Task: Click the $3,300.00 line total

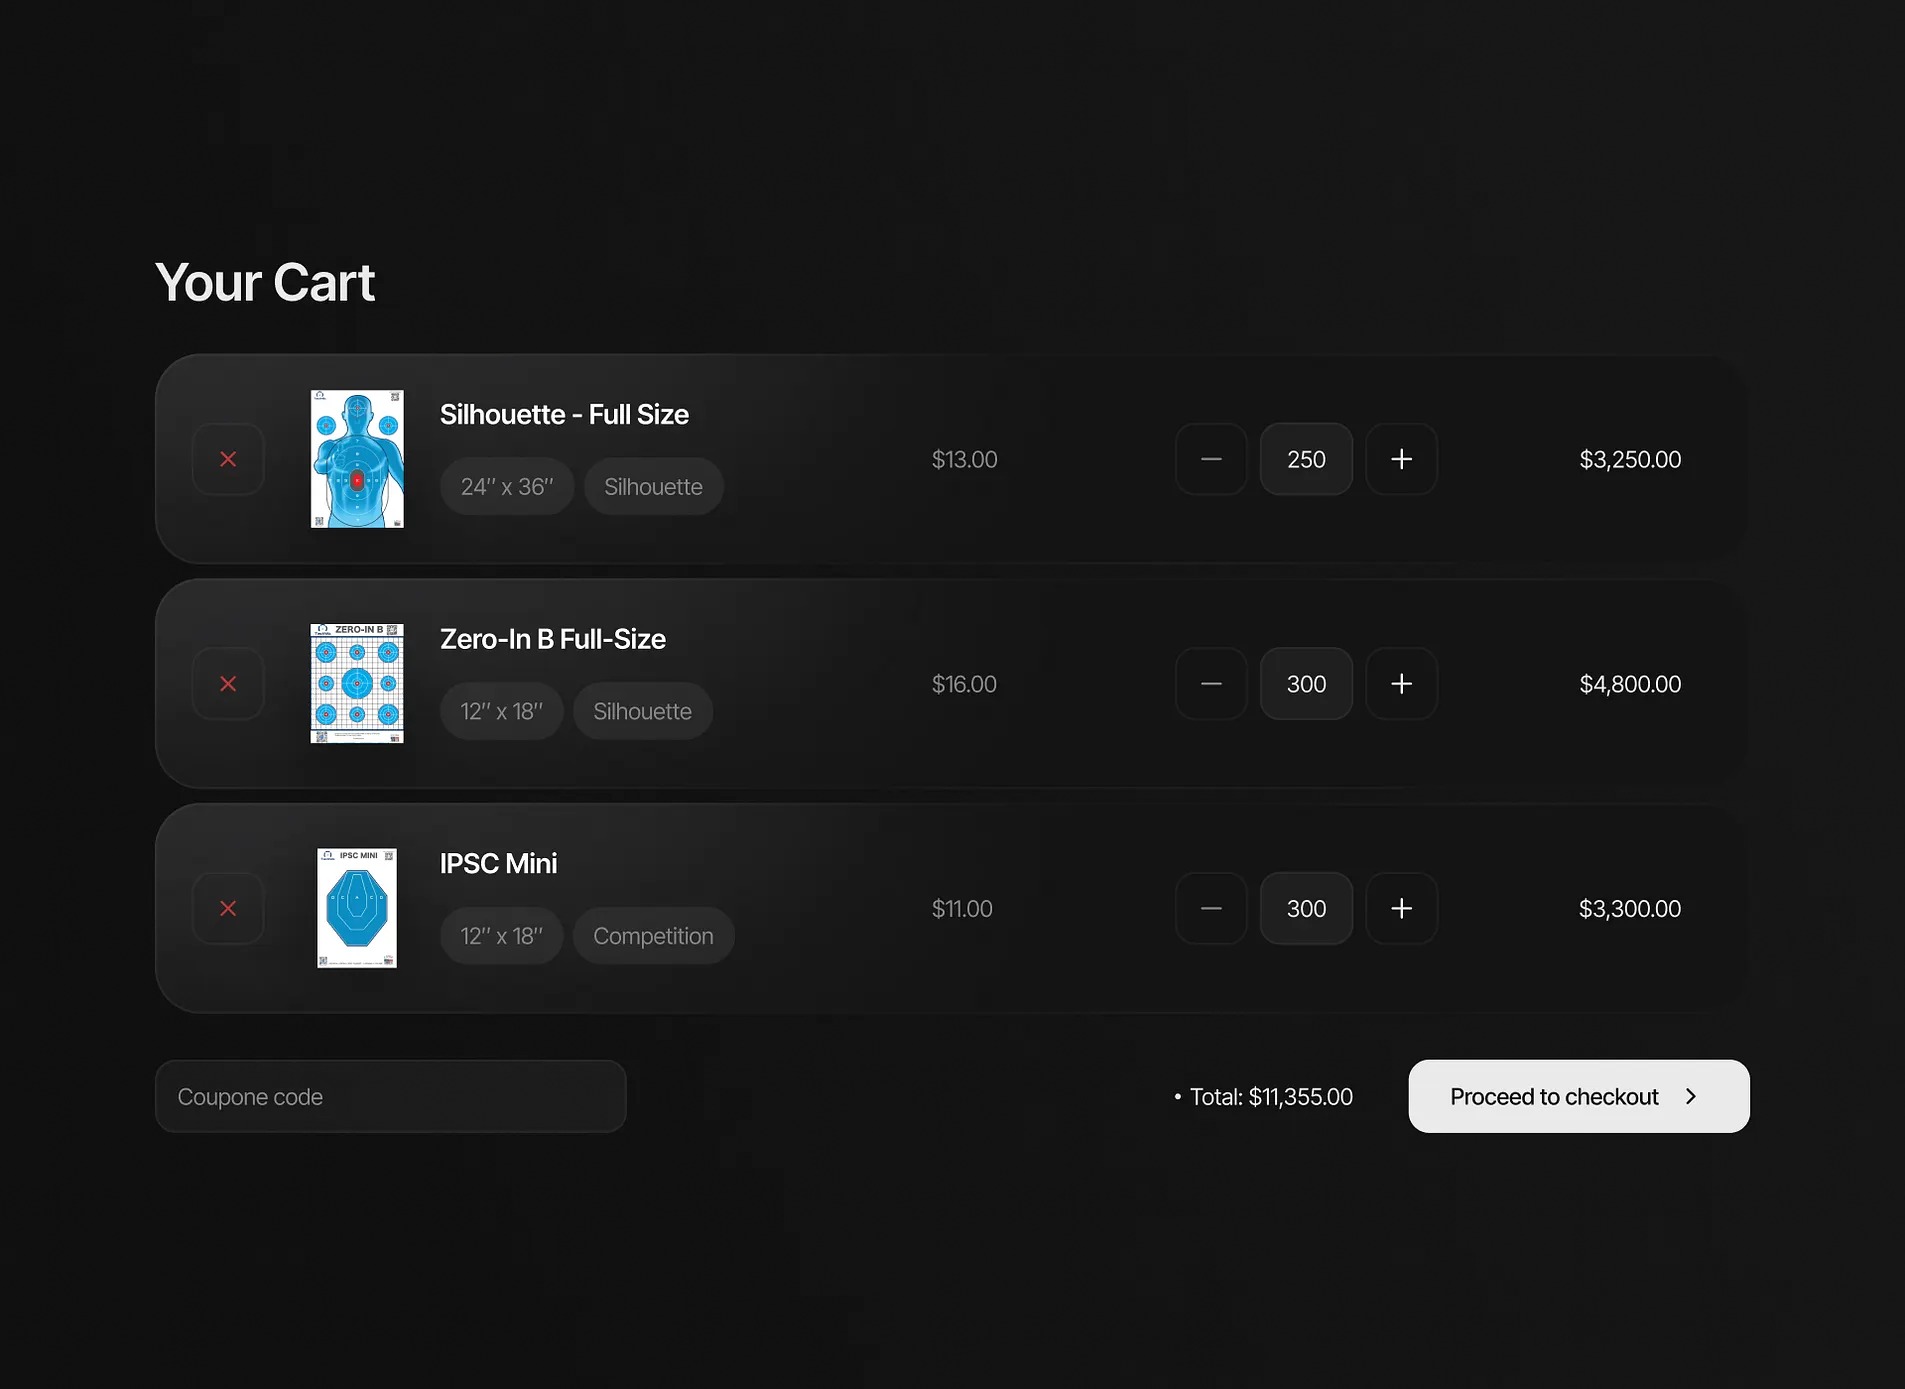Action: (x=1630, y=909)
